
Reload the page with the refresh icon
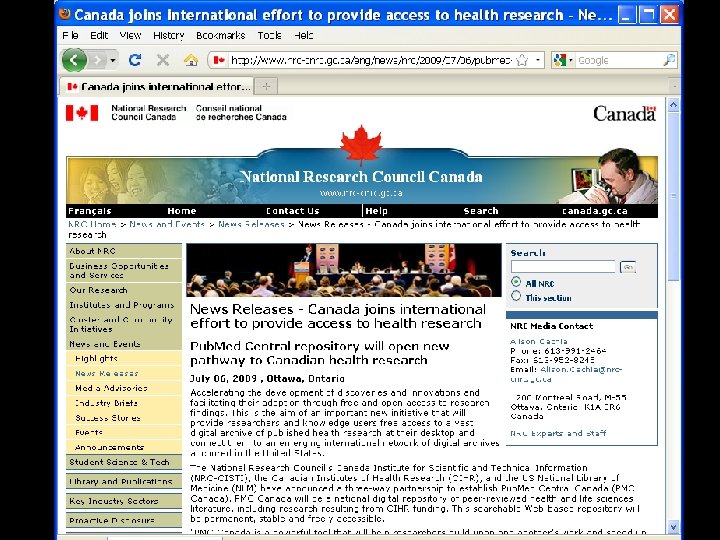[135, 60]
